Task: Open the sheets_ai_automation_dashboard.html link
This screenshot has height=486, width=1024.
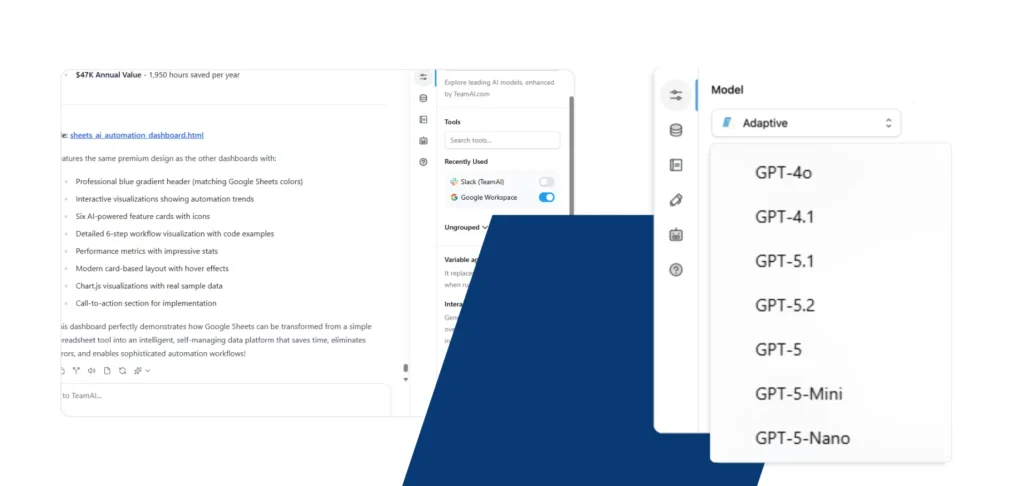Action: tap(136, 135)
